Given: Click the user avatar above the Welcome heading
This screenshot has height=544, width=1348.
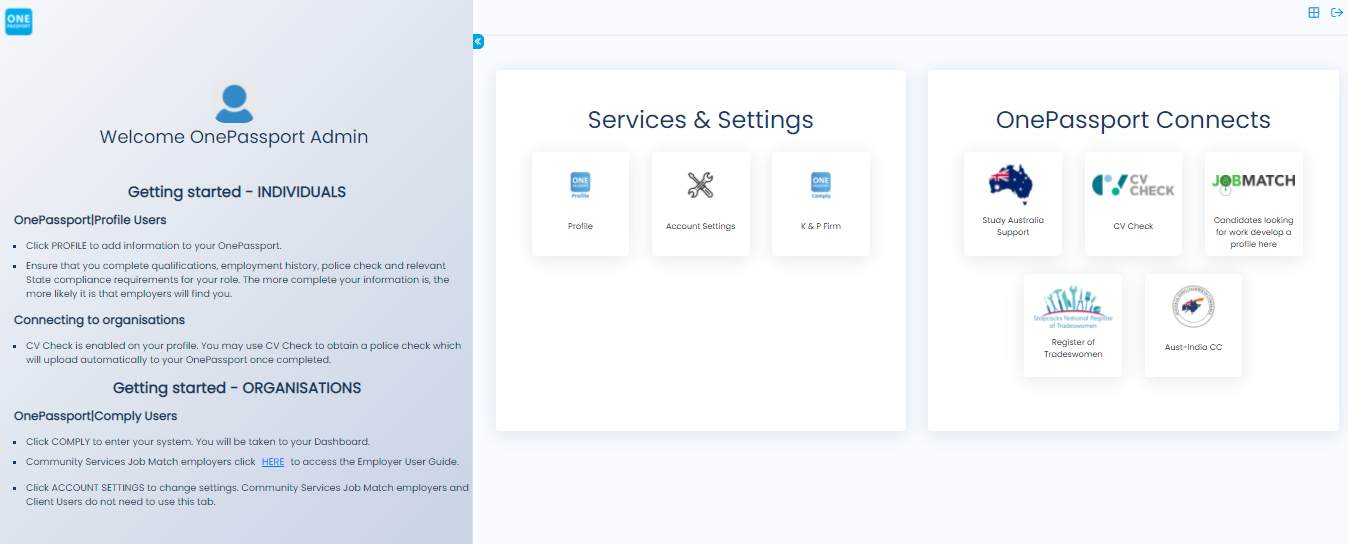Looking at the screenshot, I should pyautogui.click(x=234, y=103).
